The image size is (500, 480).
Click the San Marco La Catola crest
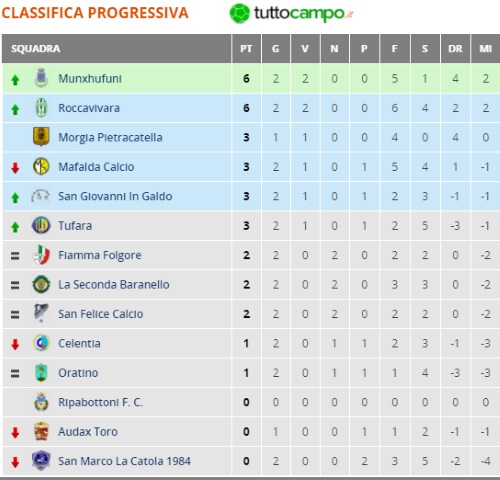pyautogui.click(x=41, y=460)
